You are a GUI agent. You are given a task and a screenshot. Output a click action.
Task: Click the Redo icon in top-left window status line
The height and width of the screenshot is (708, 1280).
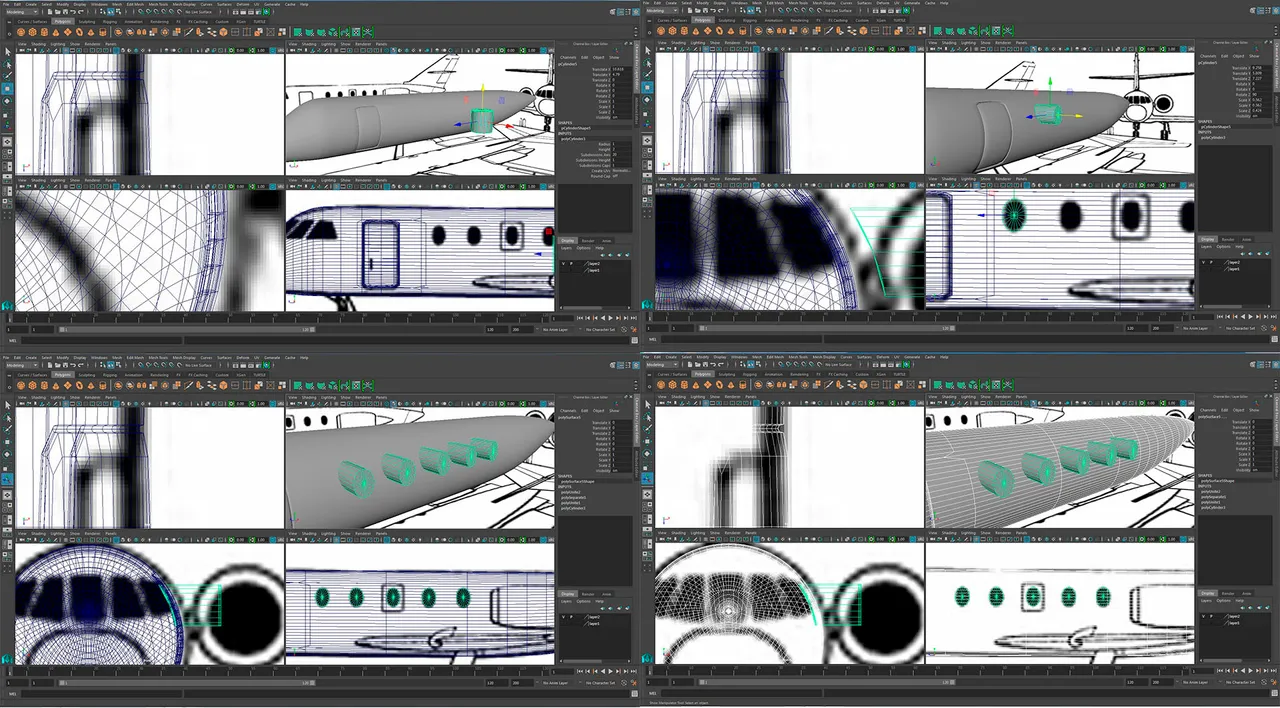click(x=81, y=12)
